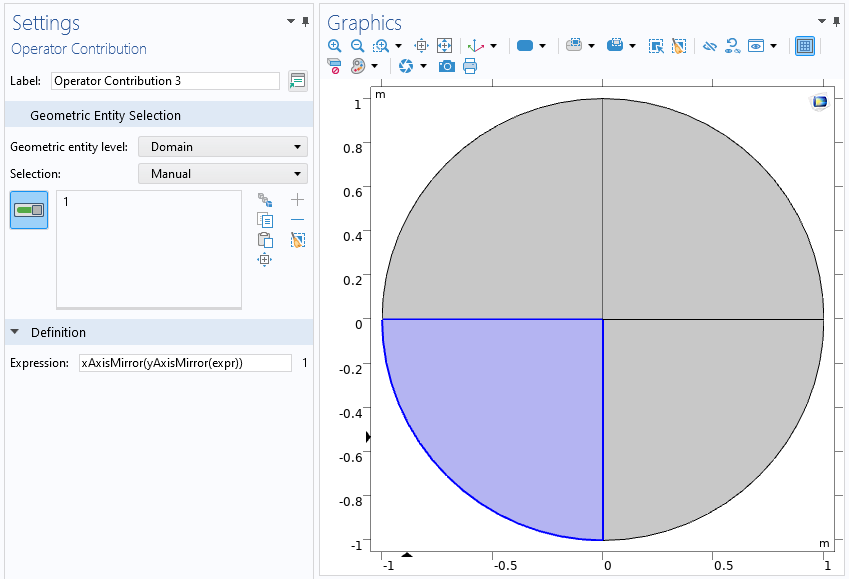
Task: Zoom in on the Graphics view
Action: coord(334,46)
